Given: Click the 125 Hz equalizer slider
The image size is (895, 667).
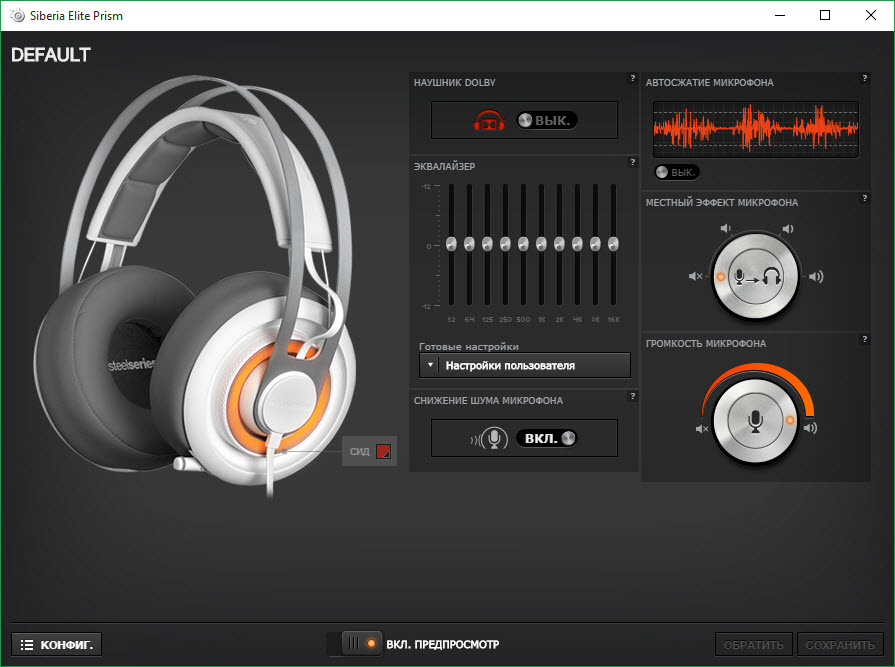Looking at the screenshot, I should pyautogui.click(x=487, y=244).
